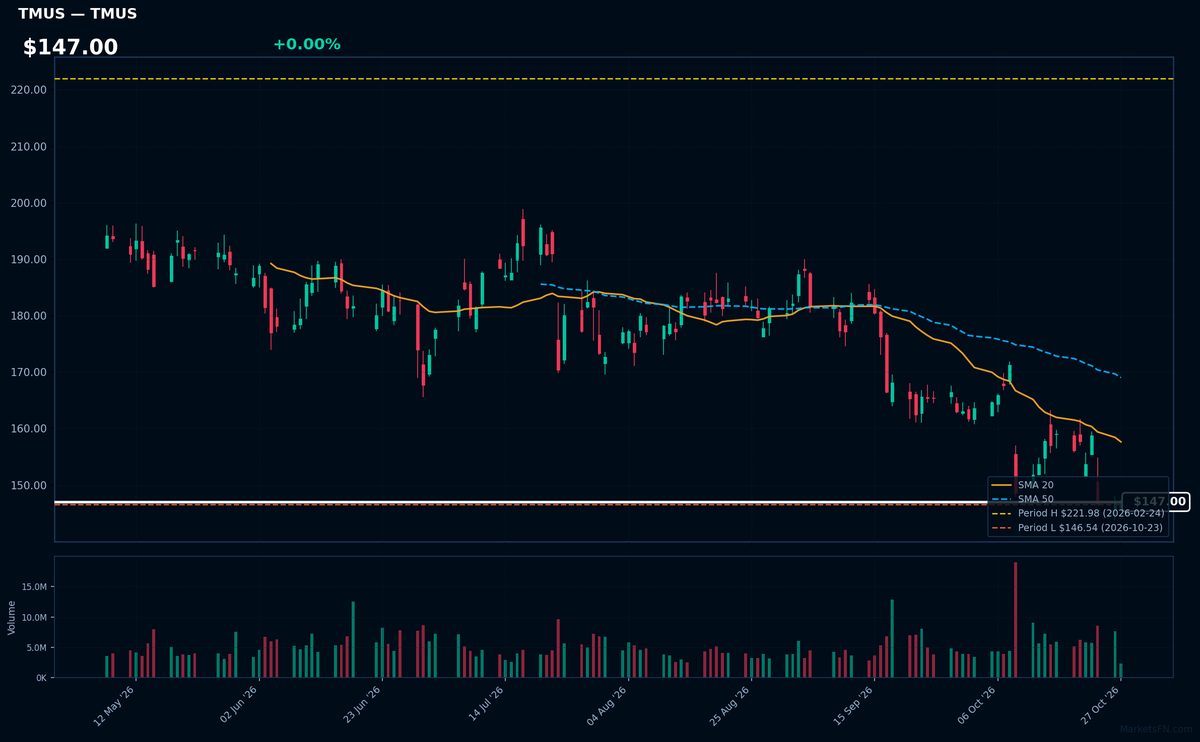
Task: Click the 190.00 price axis label
Action: point(30,260)
